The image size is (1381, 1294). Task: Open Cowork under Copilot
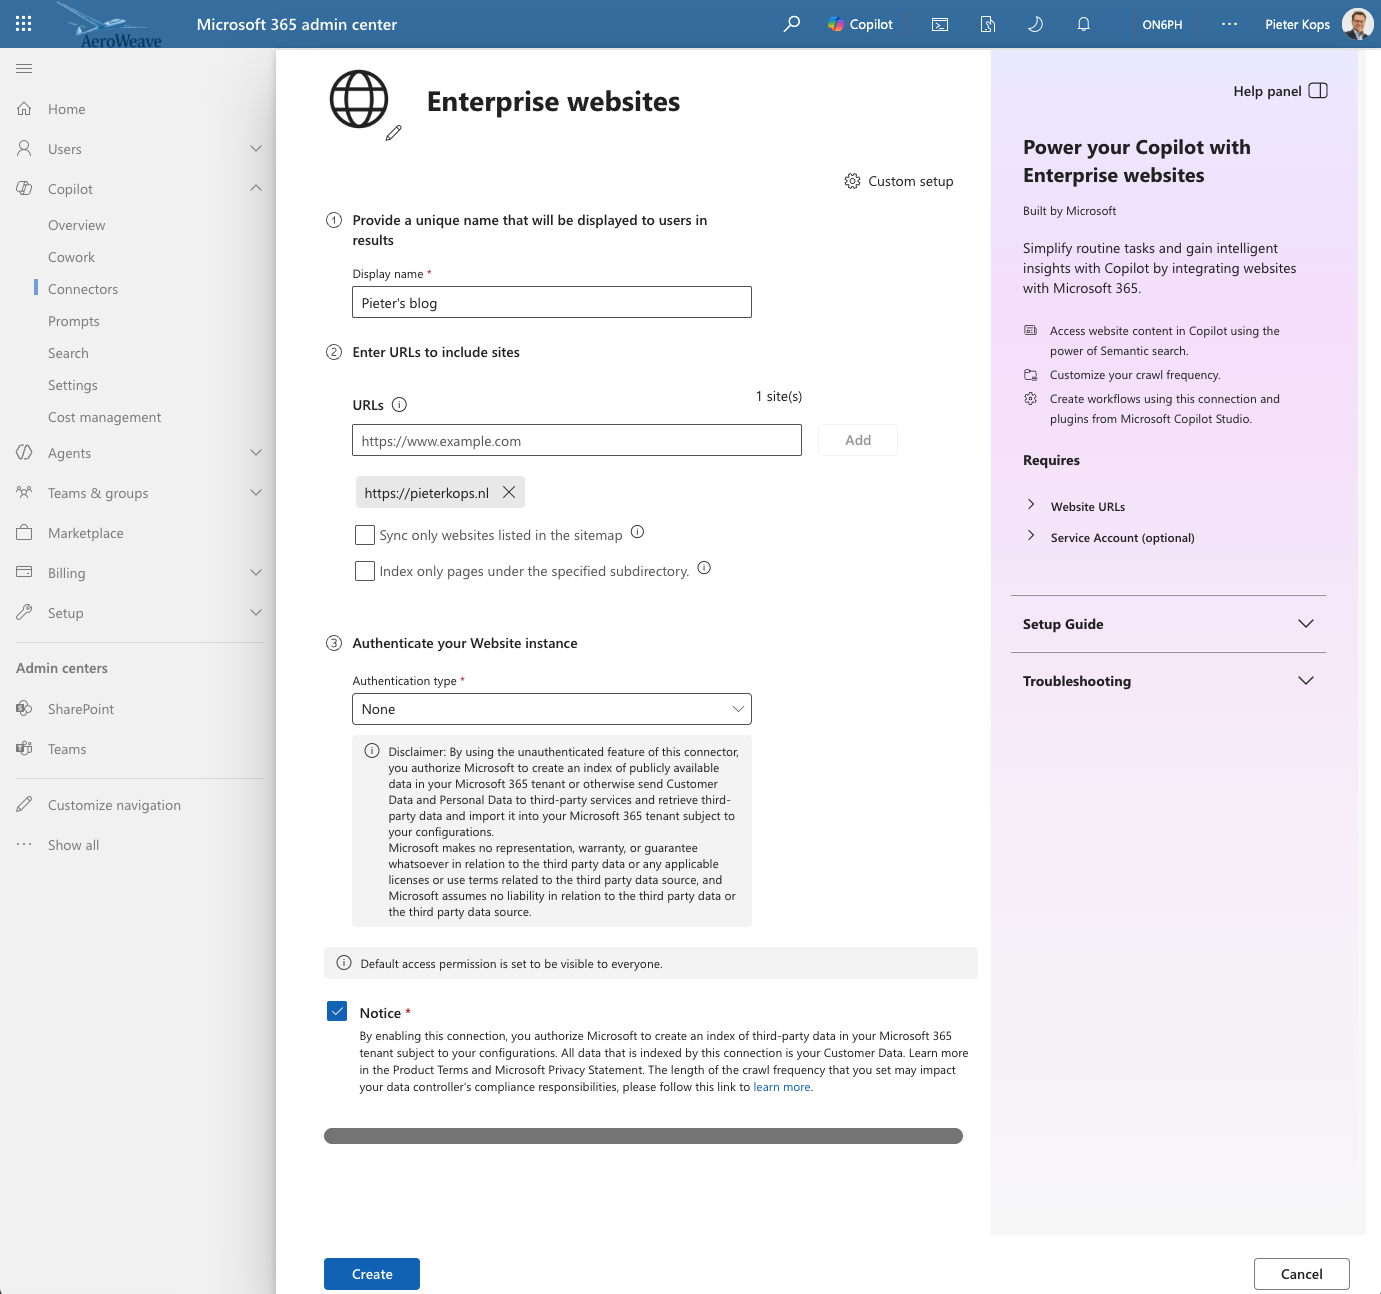pyautogui.click(x=72, y=257)
